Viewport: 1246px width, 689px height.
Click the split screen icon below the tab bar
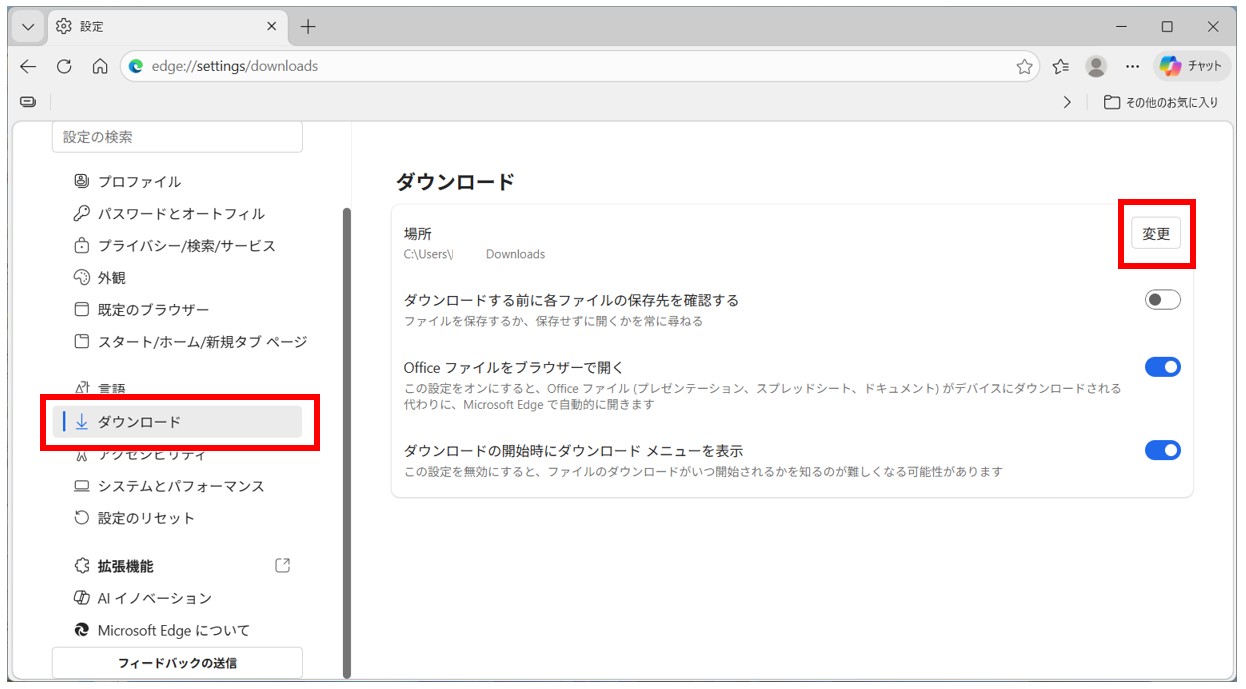tap(28, 101)
